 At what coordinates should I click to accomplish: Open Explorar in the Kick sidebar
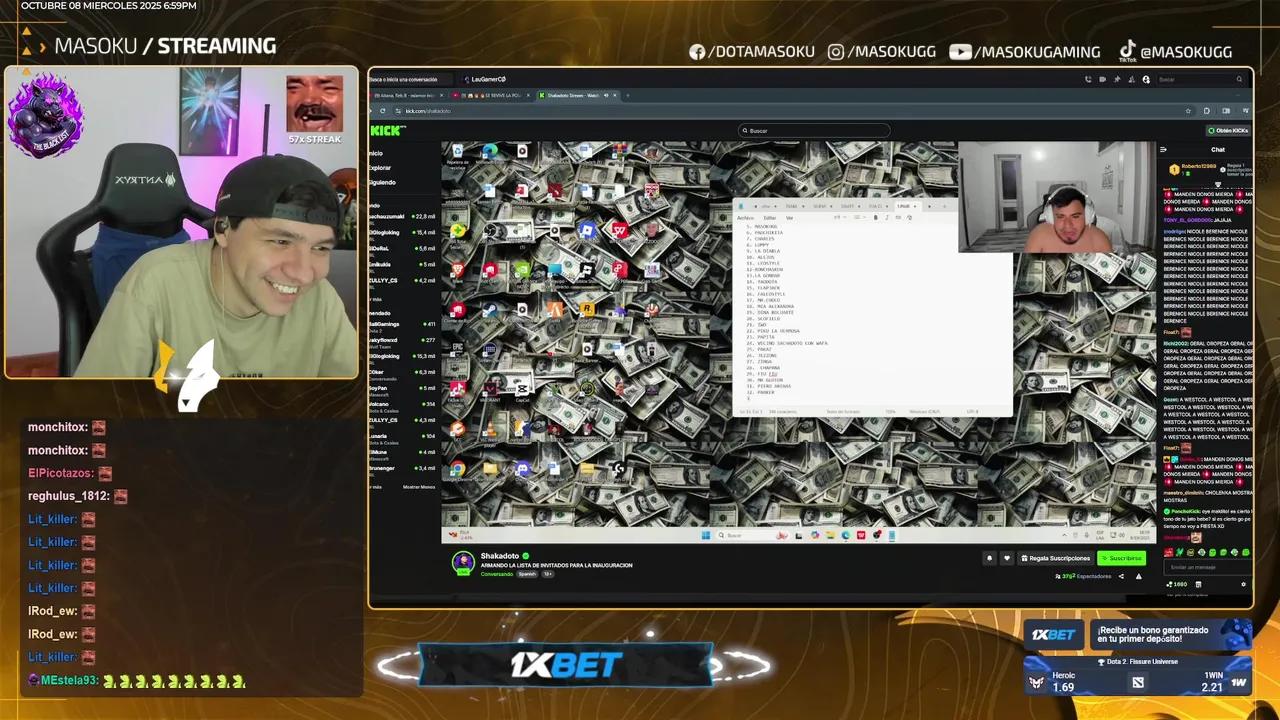tap(380, 168)
